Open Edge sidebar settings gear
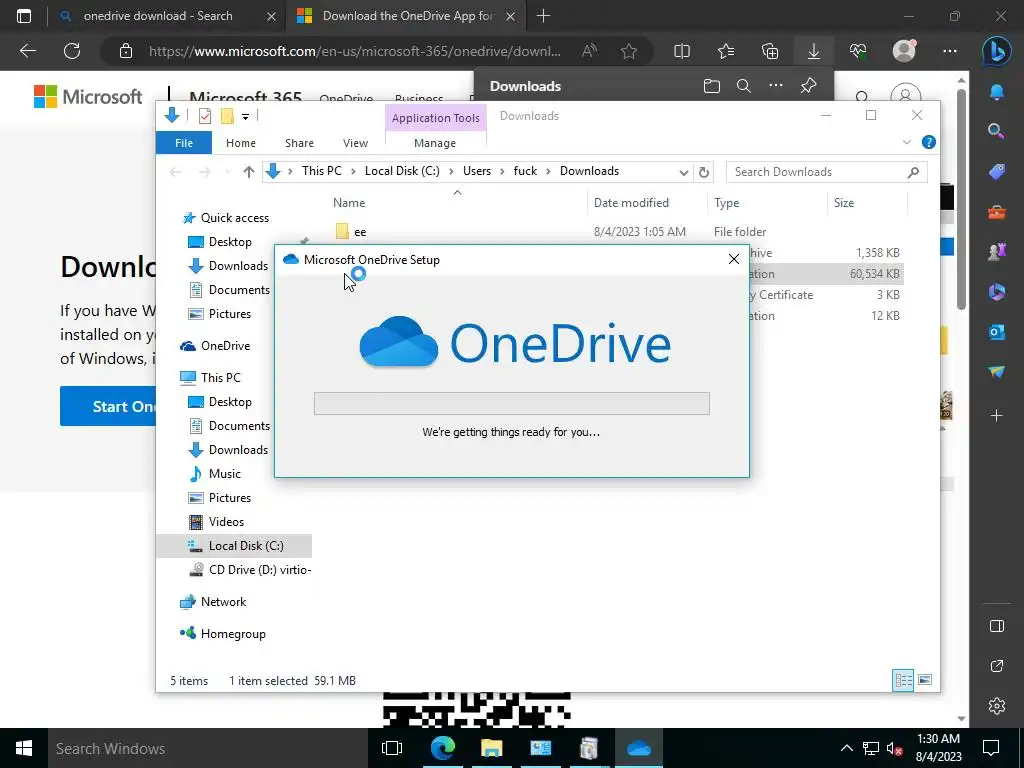 997,706
